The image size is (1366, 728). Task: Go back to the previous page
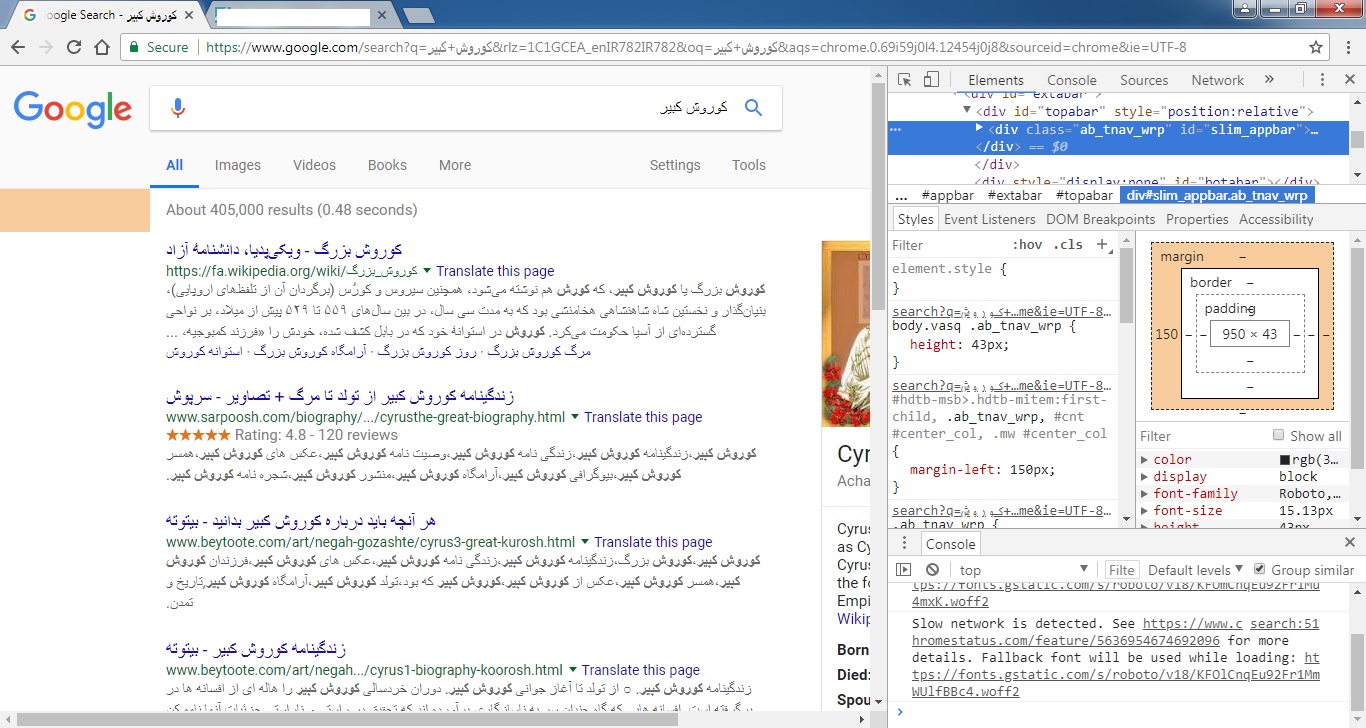[18, 47]
